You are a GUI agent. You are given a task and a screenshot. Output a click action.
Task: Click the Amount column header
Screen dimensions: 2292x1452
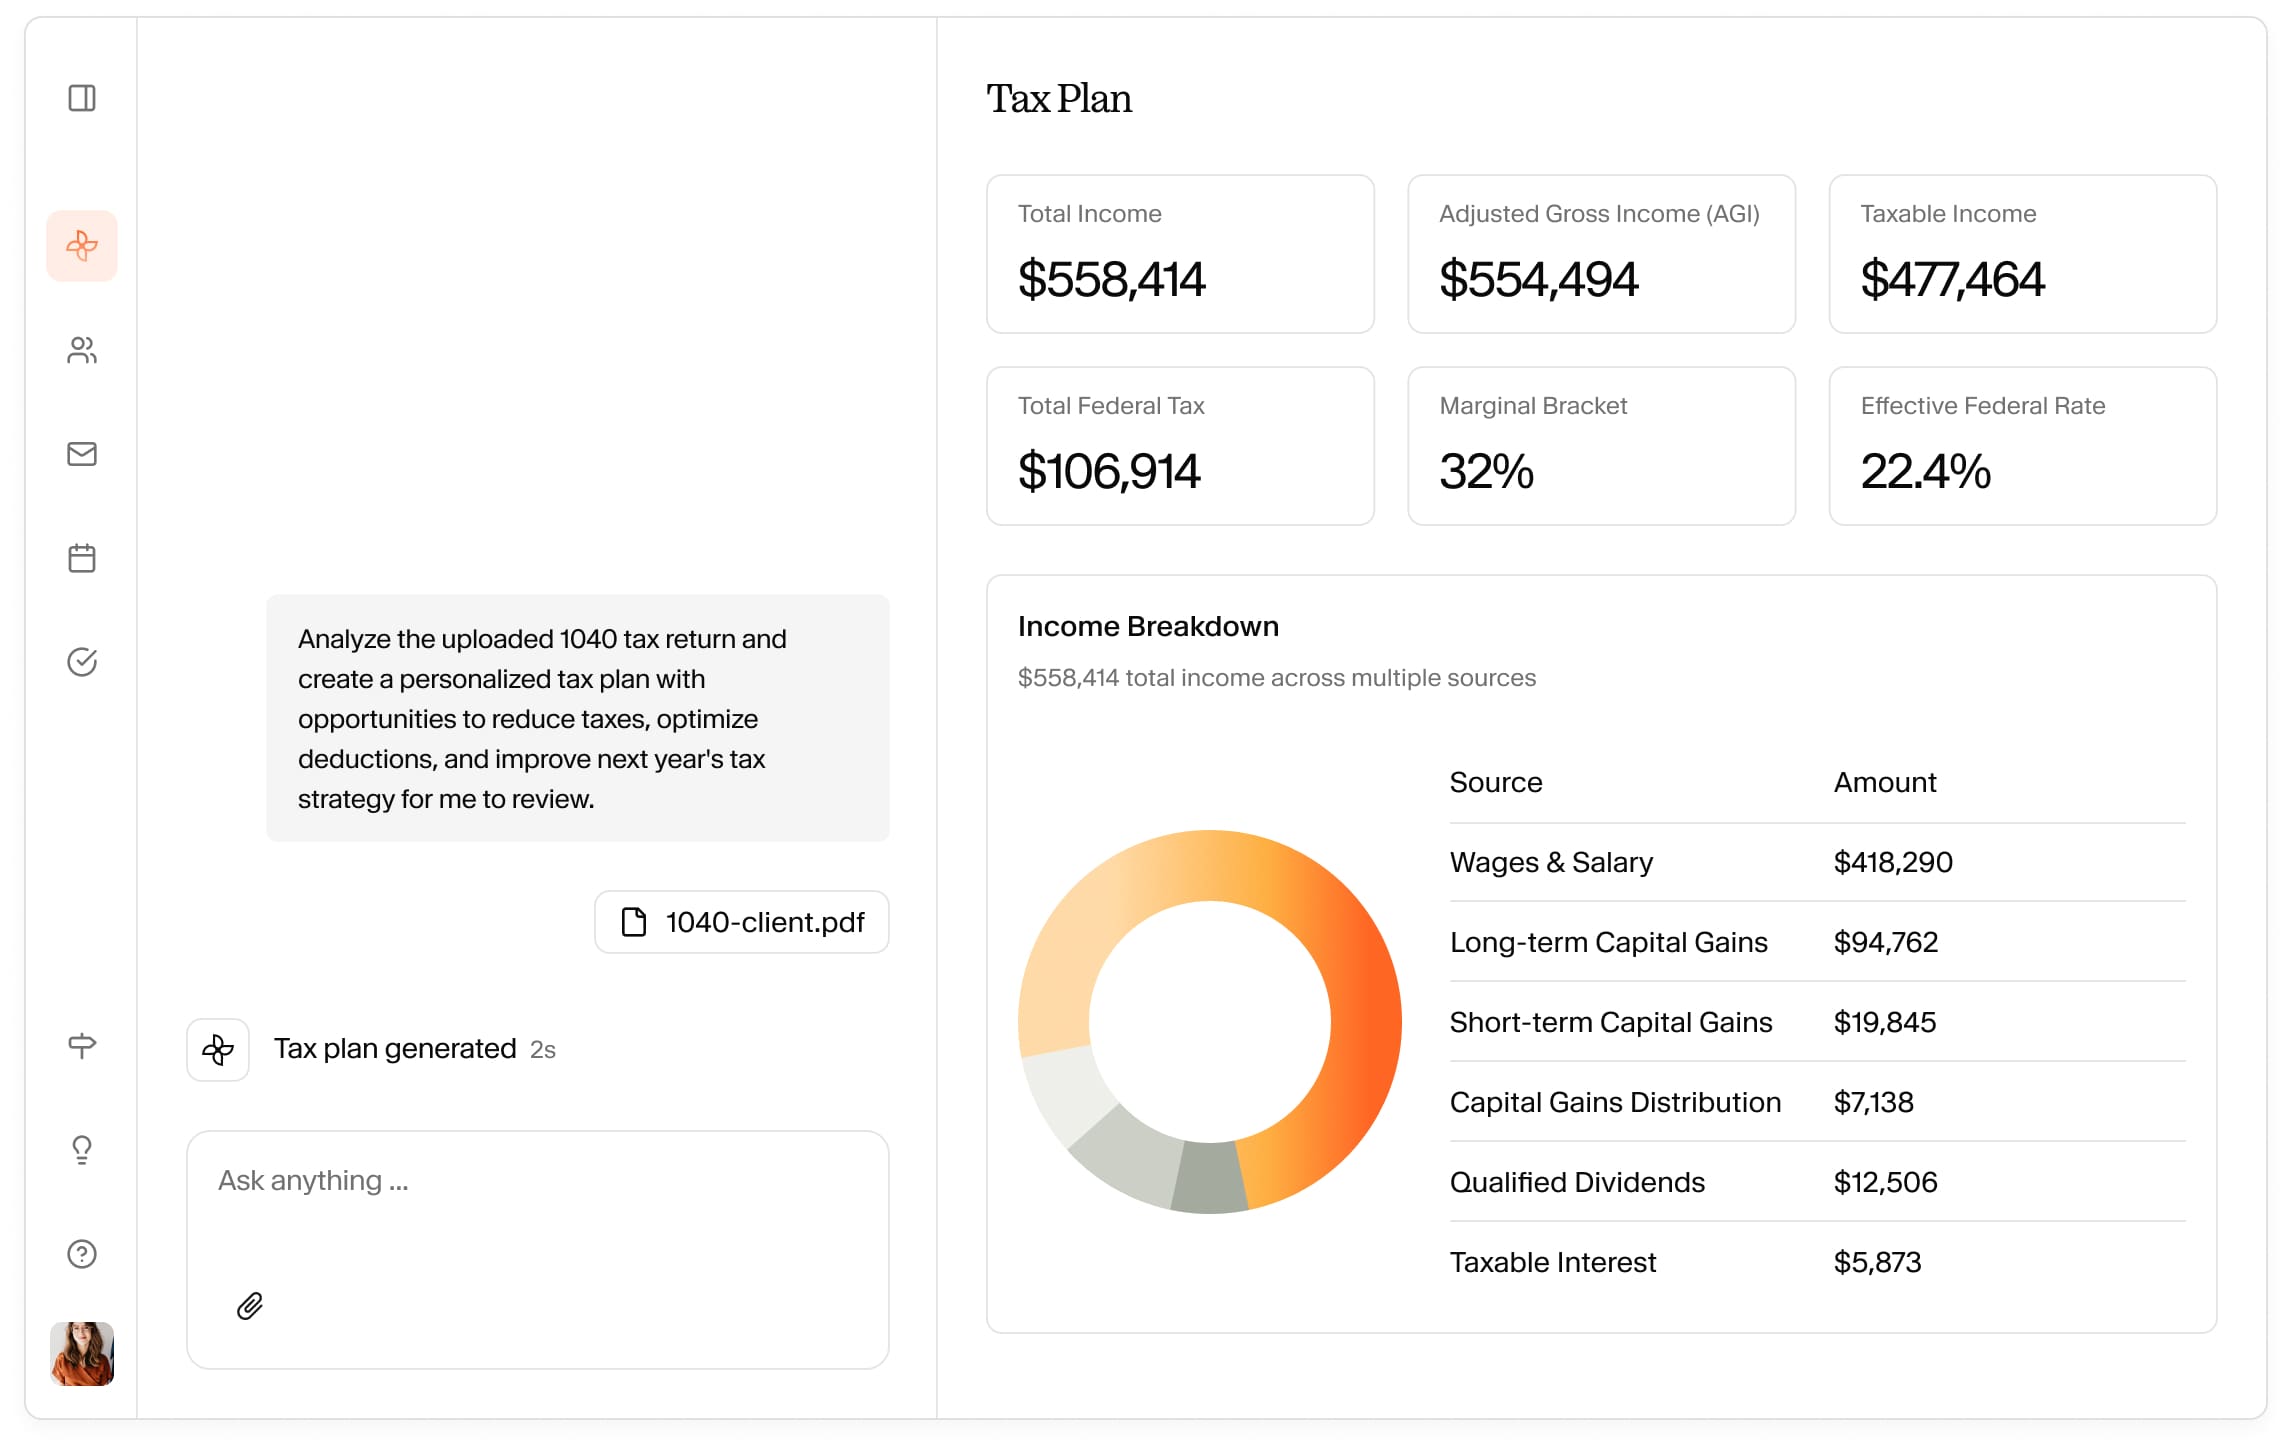[1885, 782]
